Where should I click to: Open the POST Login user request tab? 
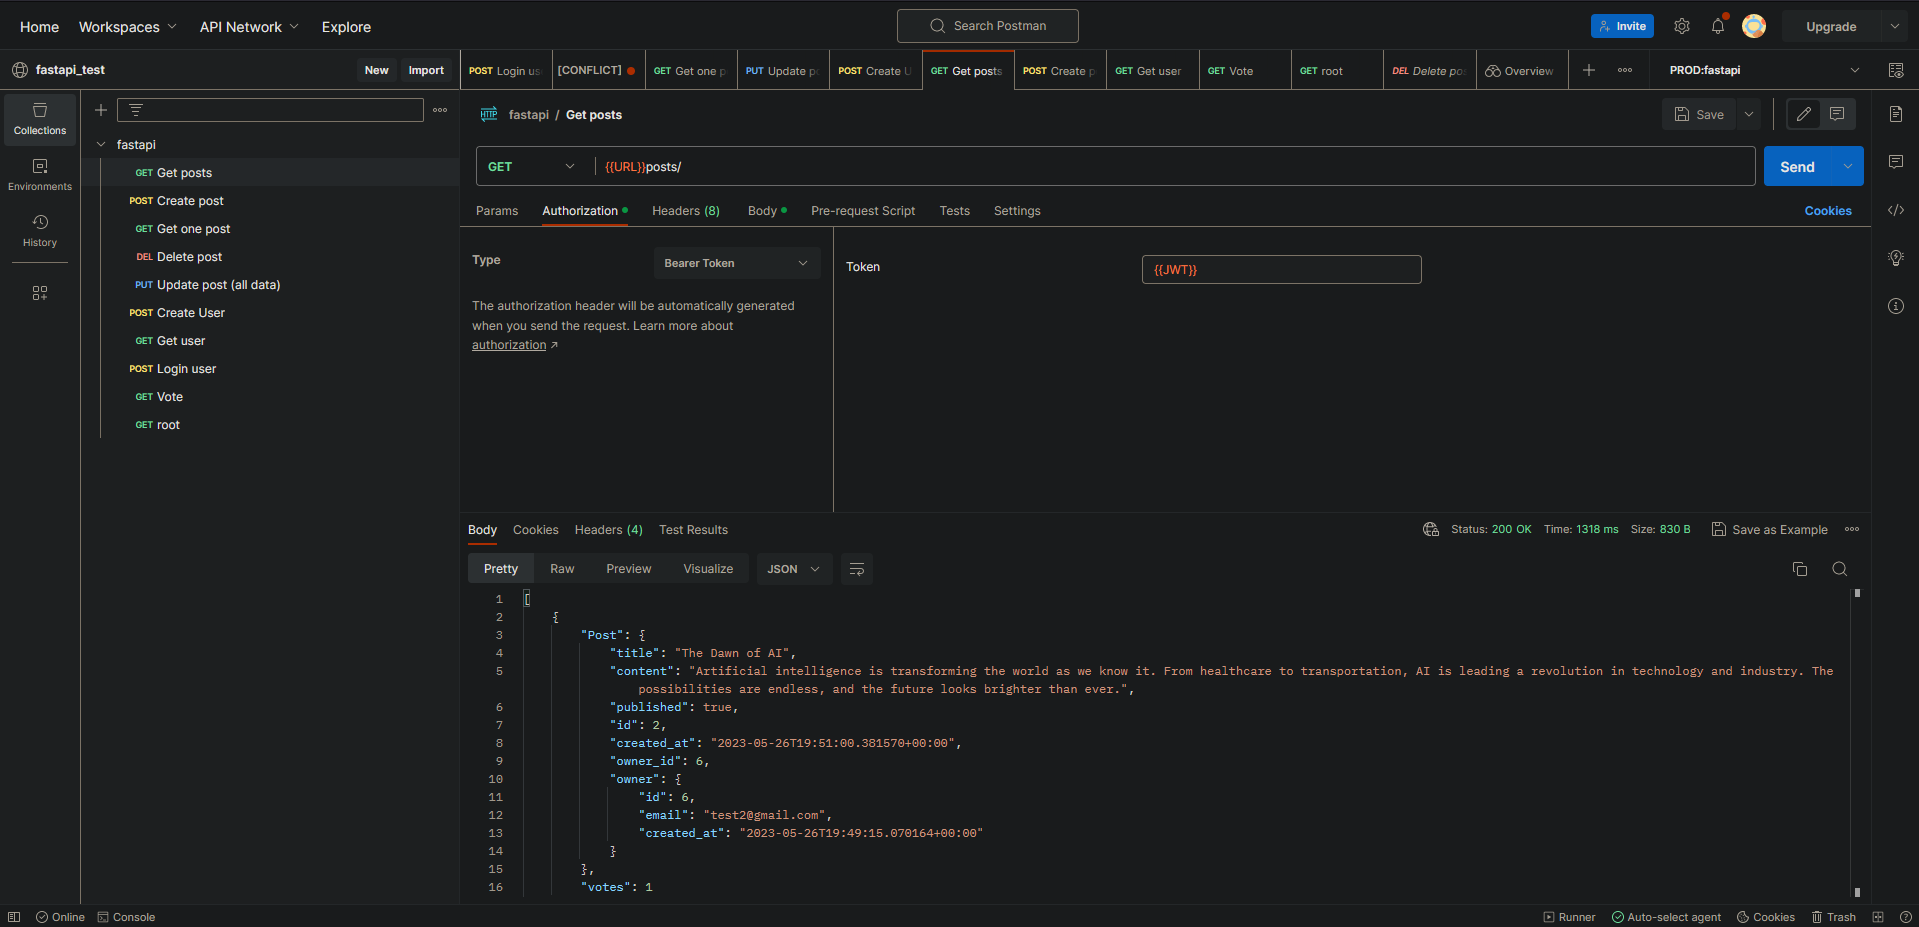(x=506, y=71)
